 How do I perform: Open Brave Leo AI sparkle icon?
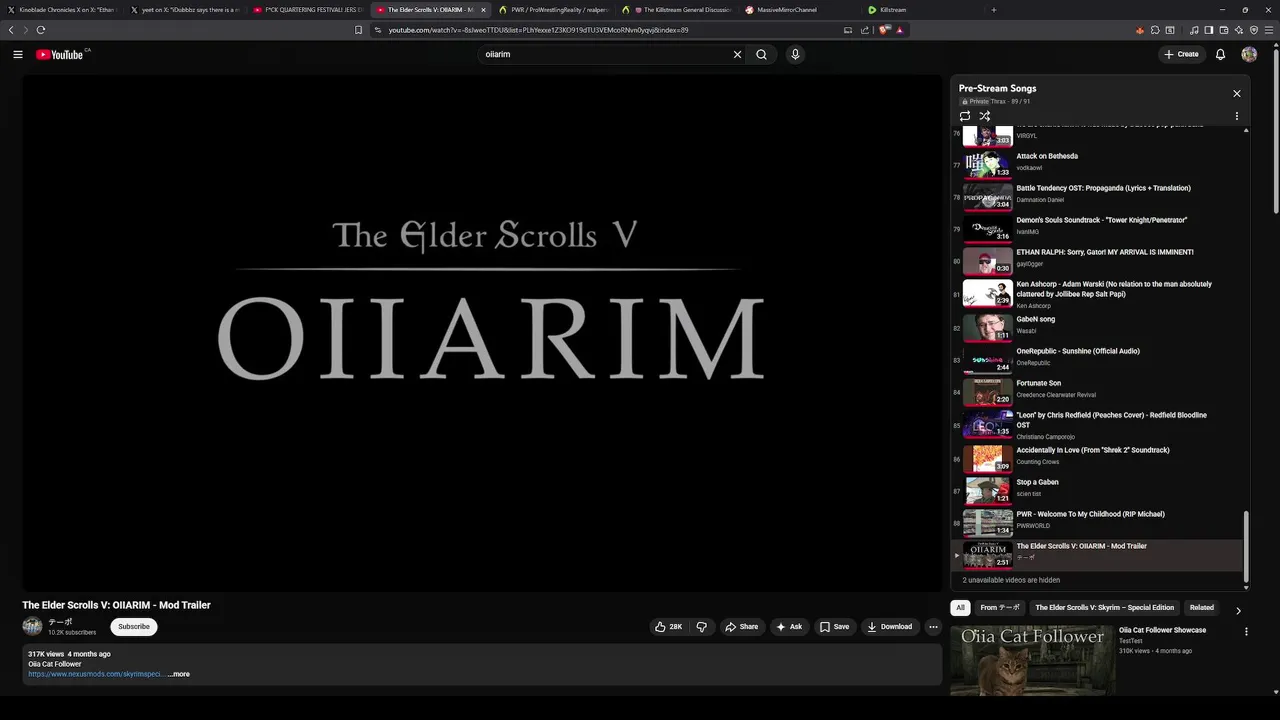pyautogui.click(x=1239, y=30)
